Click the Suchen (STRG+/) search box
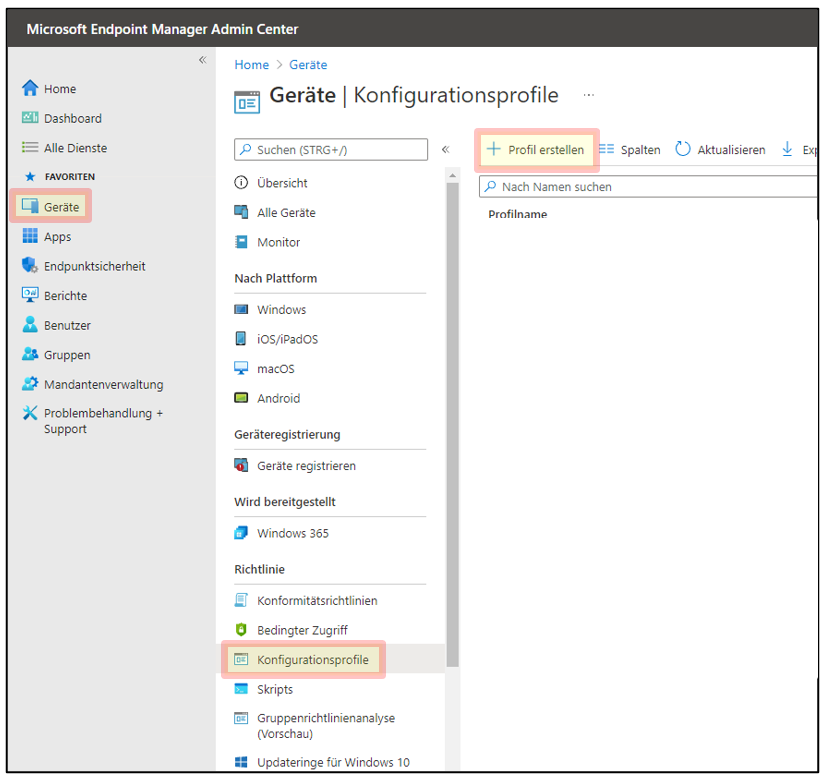830x782 pixels. point(331,150)
